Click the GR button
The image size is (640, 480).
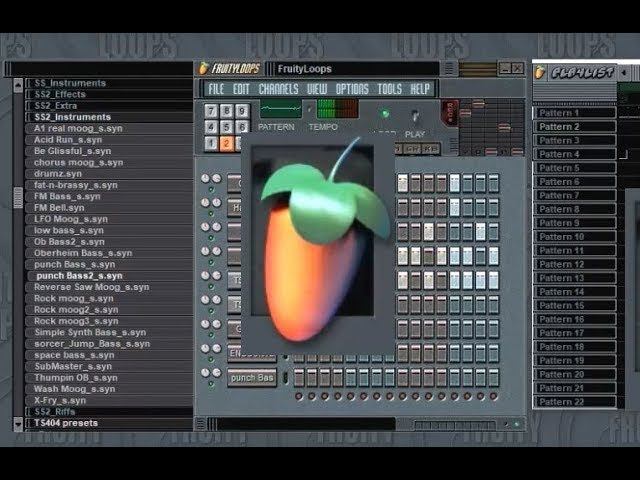tap(412, 149)
